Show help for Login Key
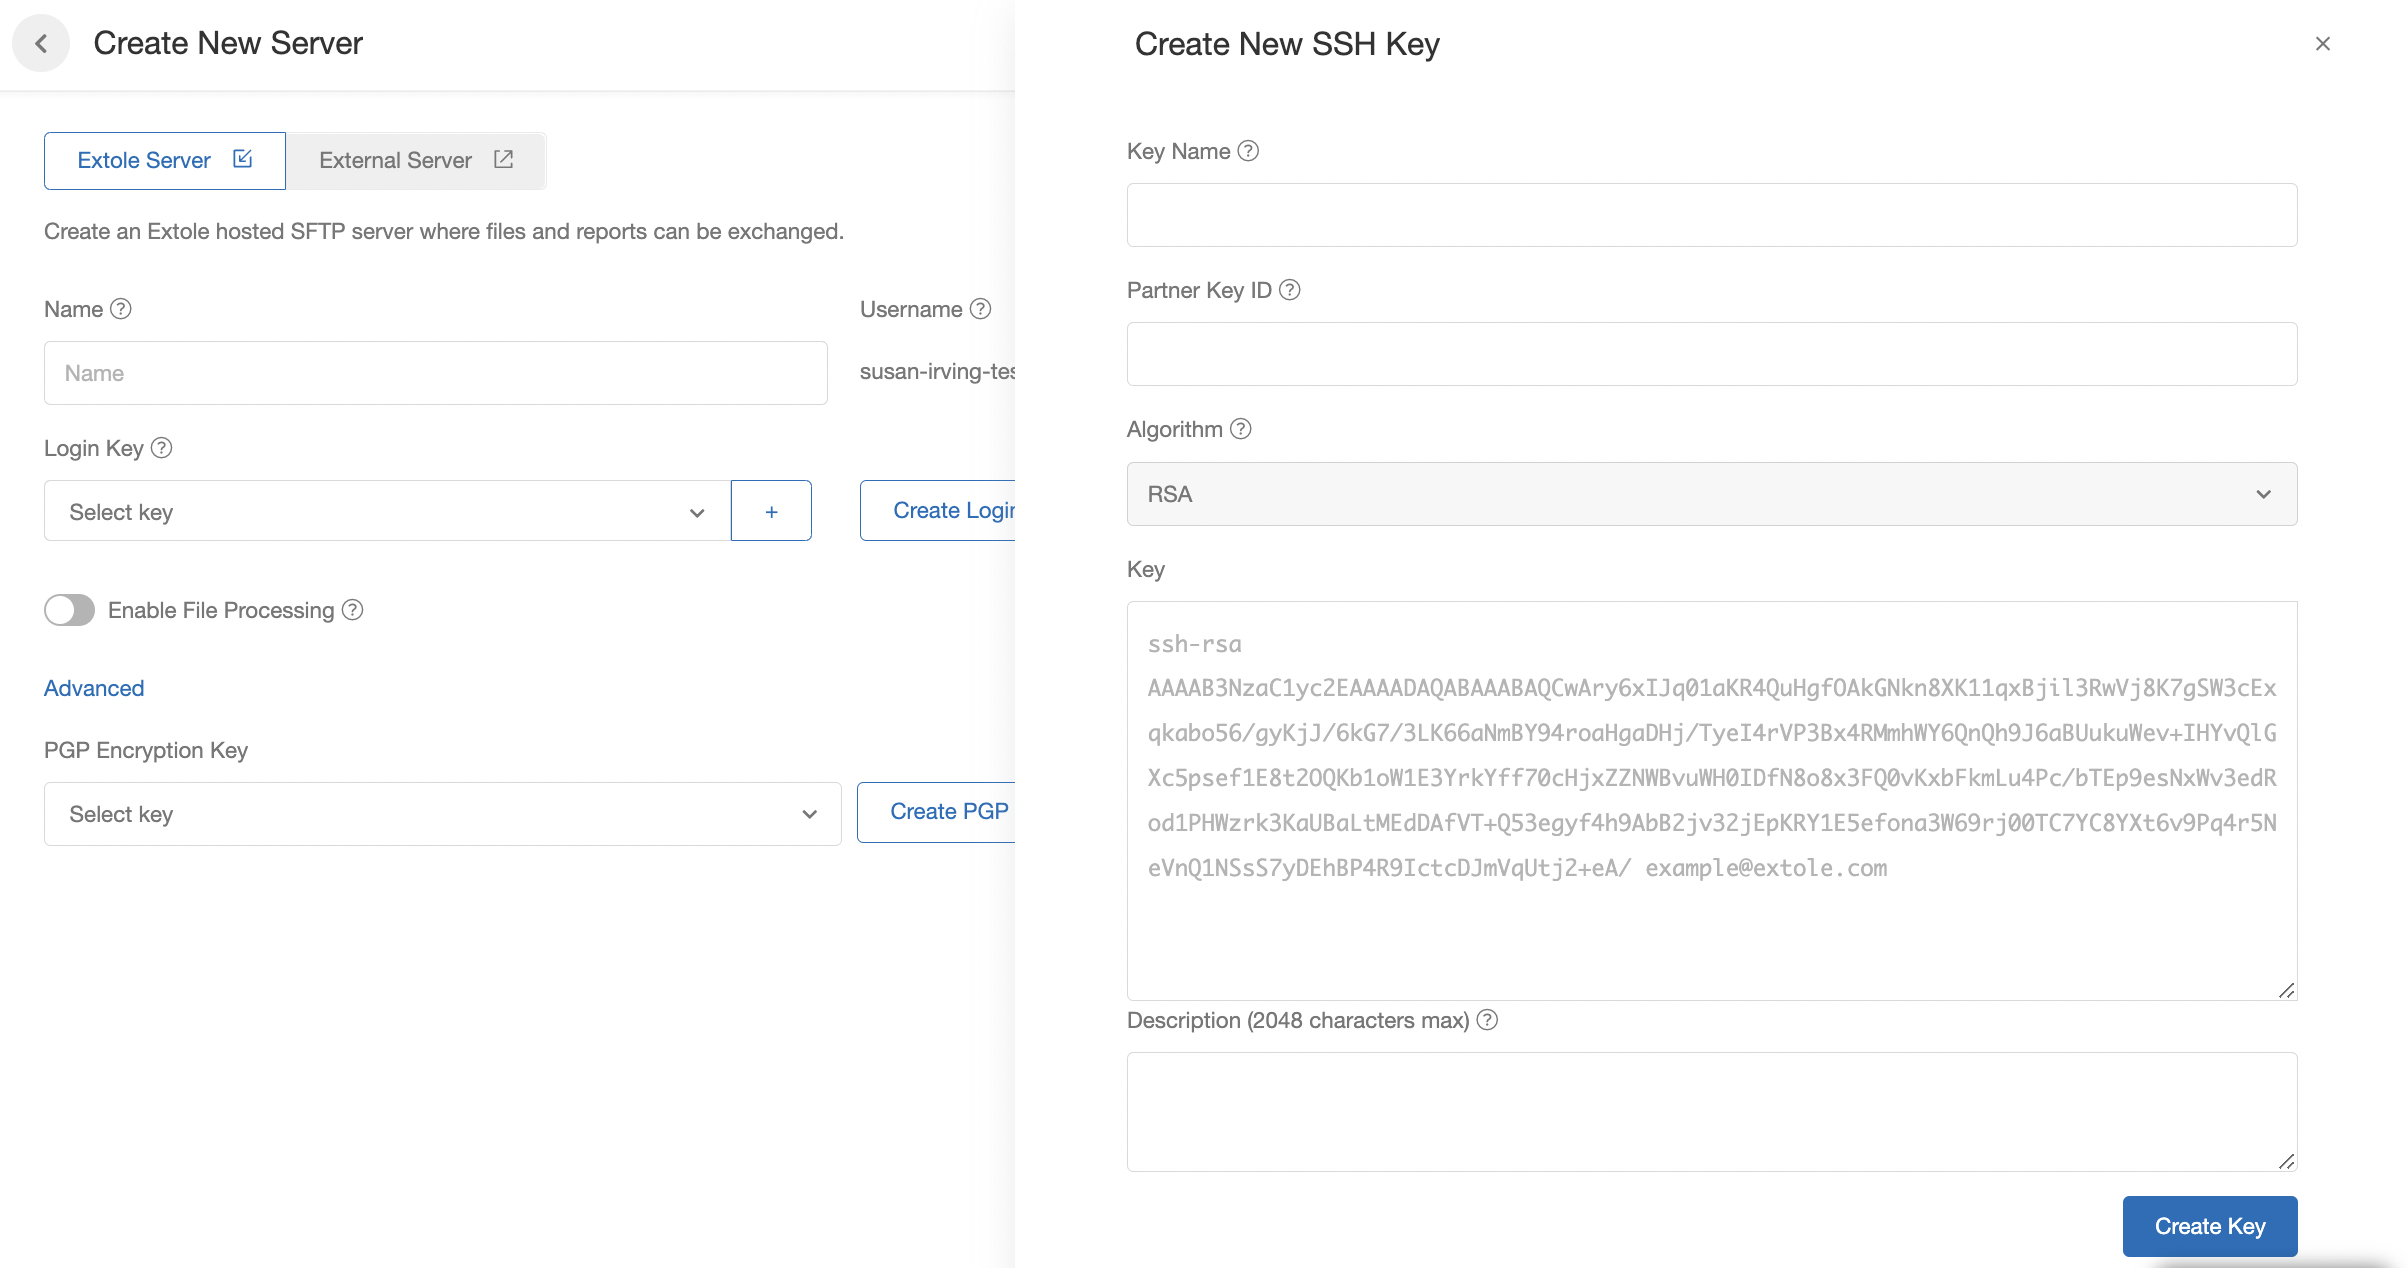The width and height of the screenshot is (2408, 1268). click(x=162, y=448)
